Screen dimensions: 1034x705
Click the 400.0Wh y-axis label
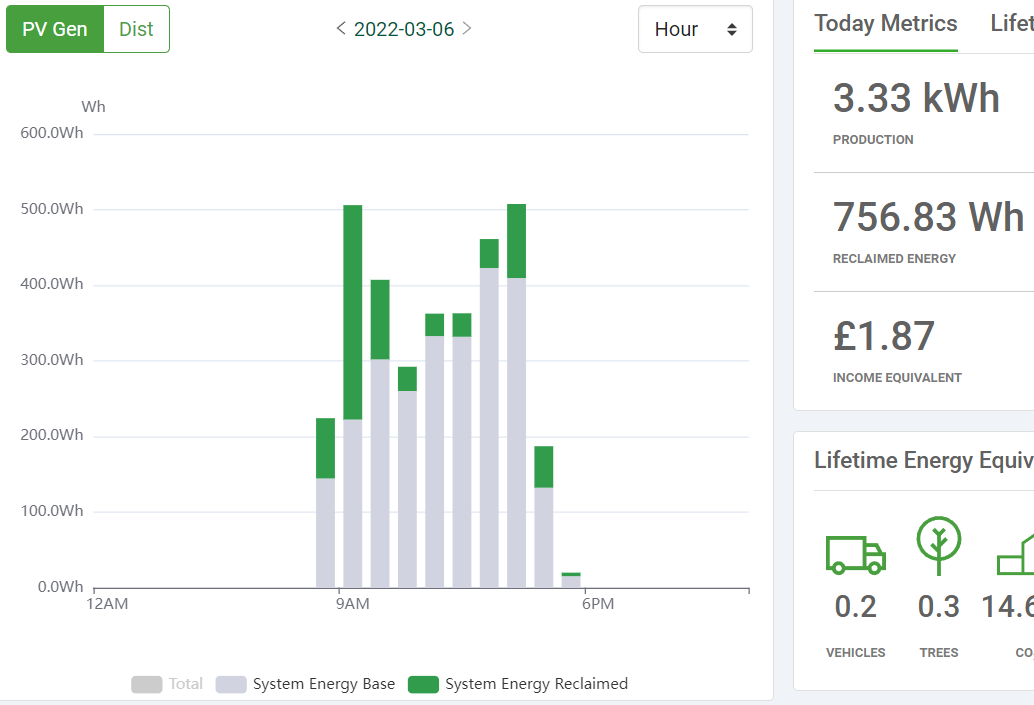tap(52, 284)
